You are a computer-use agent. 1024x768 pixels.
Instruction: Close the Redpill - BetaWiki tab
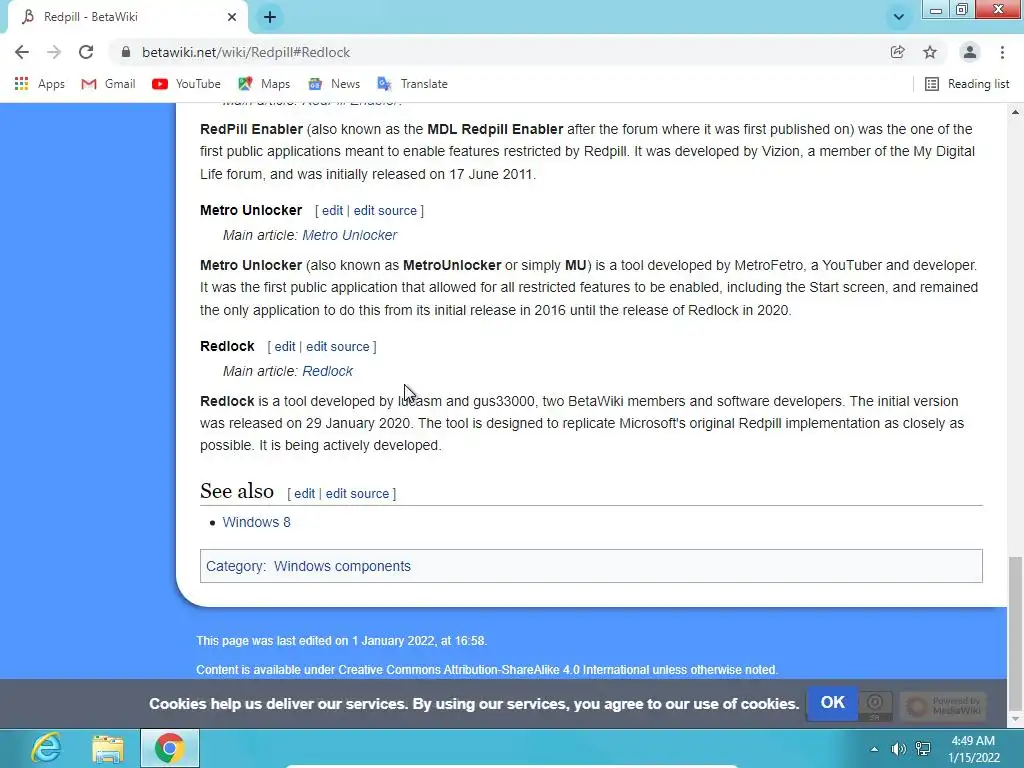tap(232, 17)
